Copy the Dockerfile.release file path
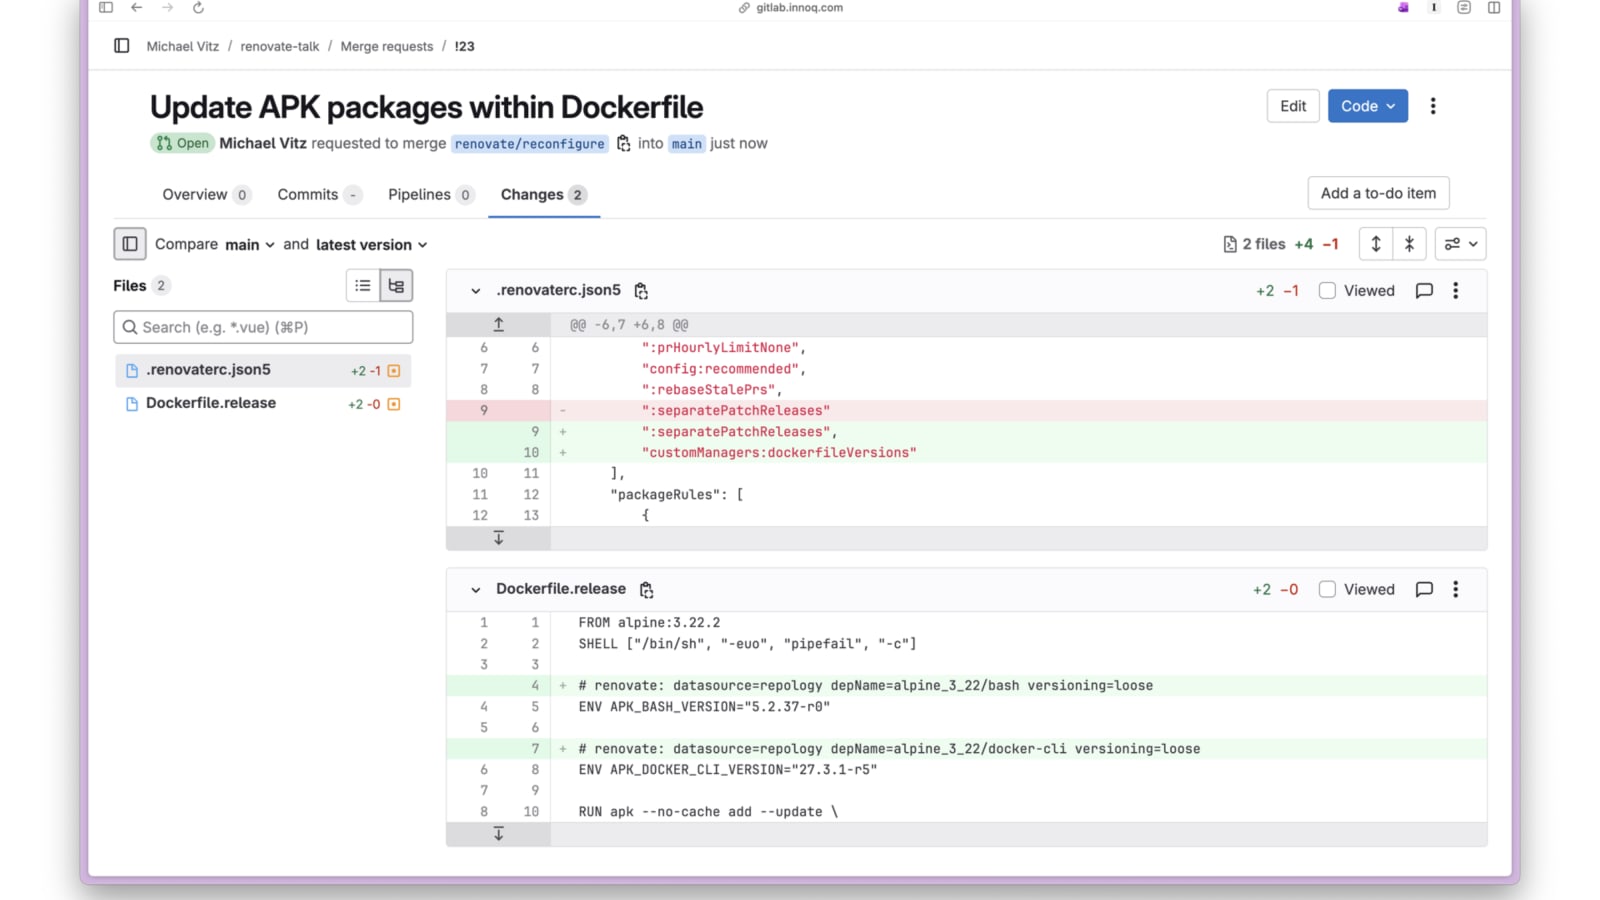The image size is (1600, 900). click(x=646, y=590)
